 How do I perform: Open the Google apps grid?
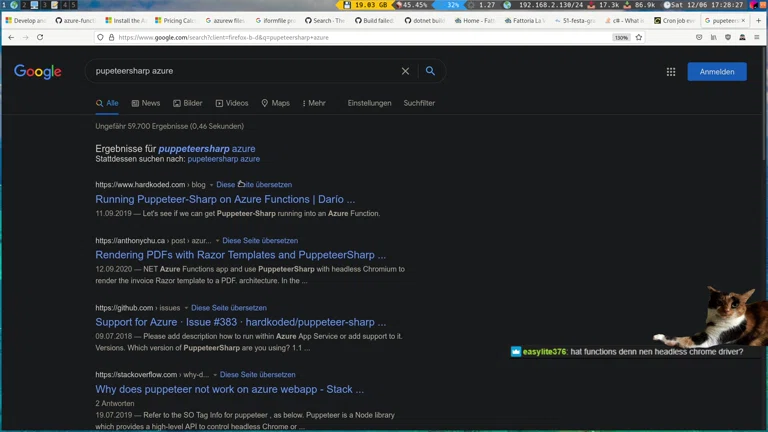(x=671, y=72)
